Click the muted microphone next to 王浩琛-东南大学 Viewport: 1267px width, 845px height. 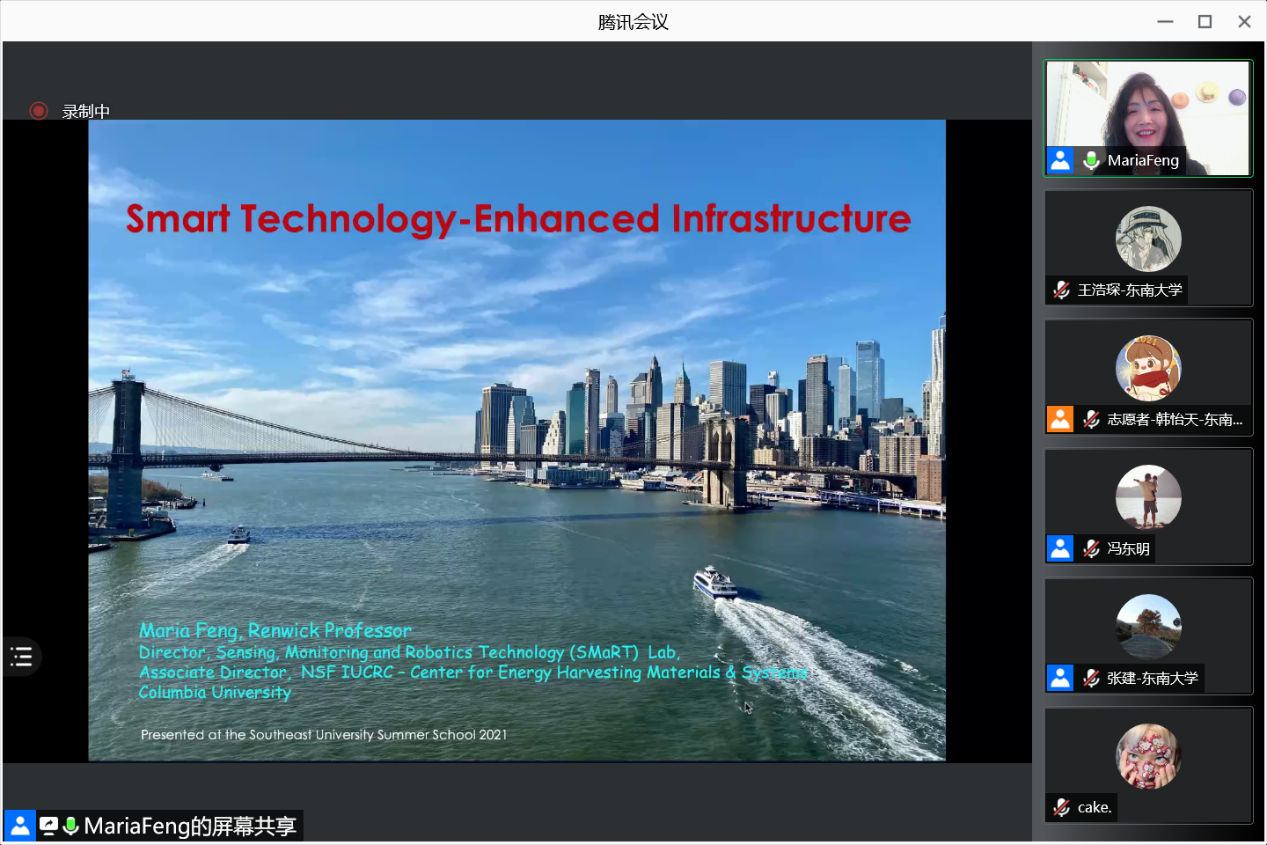[x=1061, y=290]
